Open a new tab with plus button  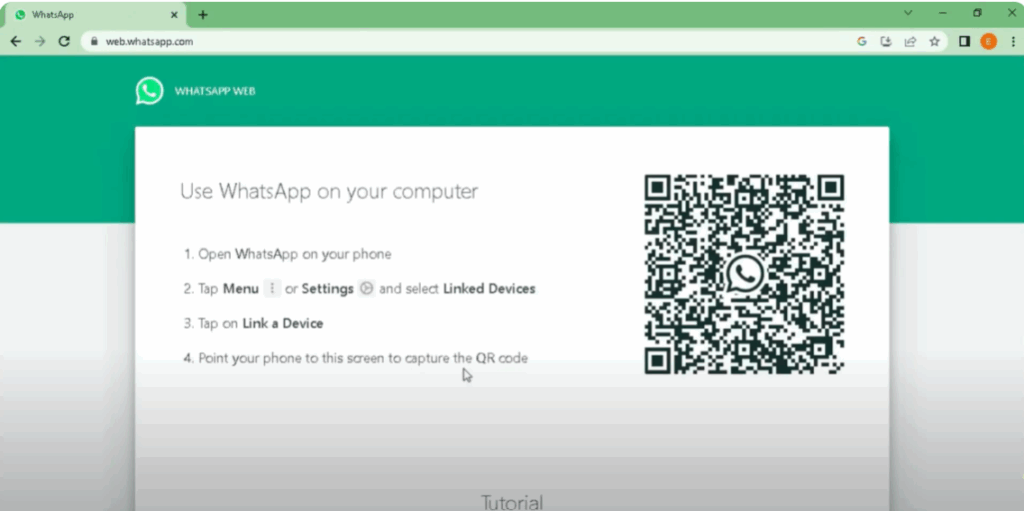pyautogui.click(x=202, y=14)
